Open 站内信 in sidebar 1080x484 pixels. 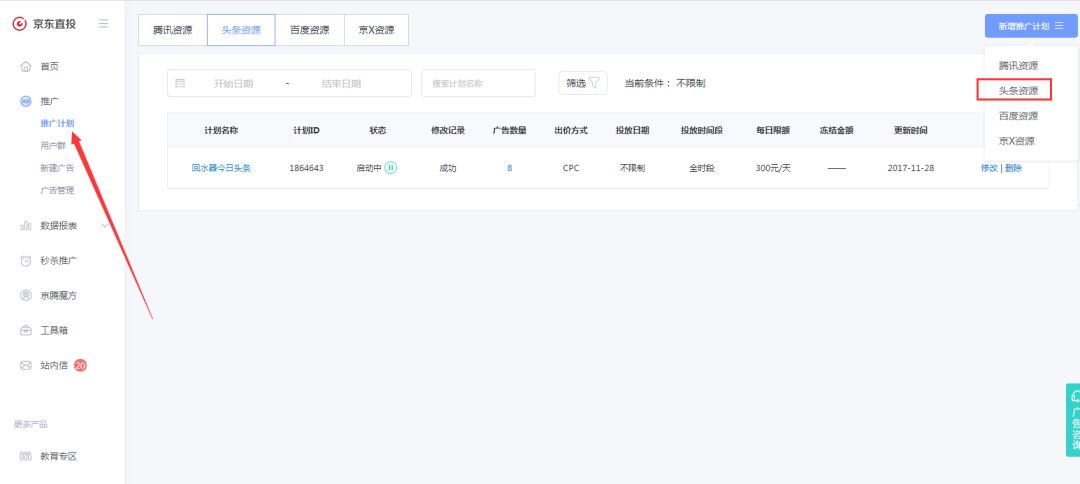[54, 366]
